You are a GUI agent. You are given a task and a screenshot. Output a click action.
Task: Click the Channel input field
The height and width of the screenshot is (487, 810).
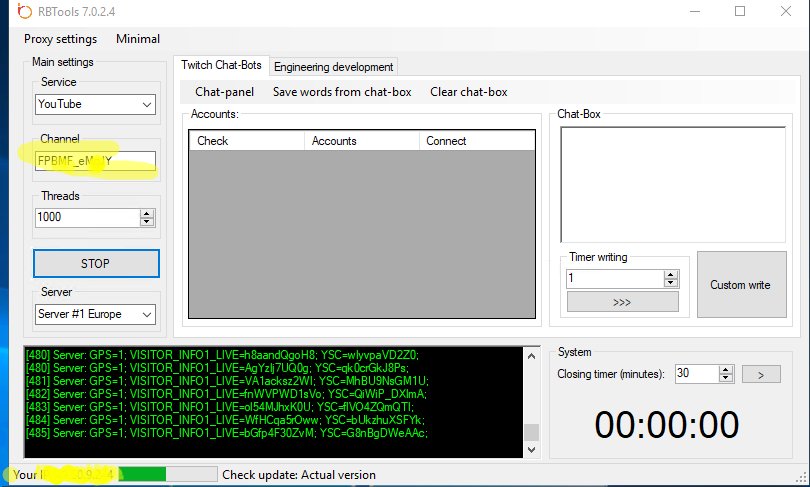pos(94,160)
